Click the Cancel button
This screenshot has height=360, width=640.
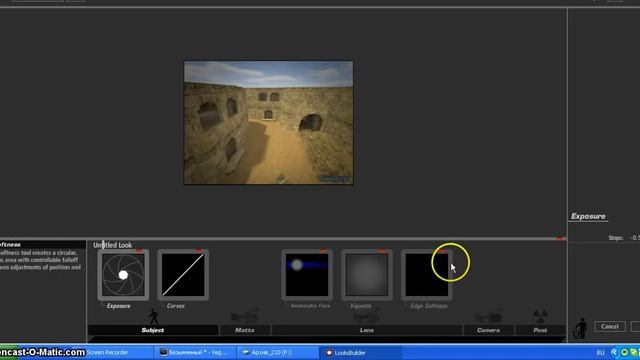[610, 327]
